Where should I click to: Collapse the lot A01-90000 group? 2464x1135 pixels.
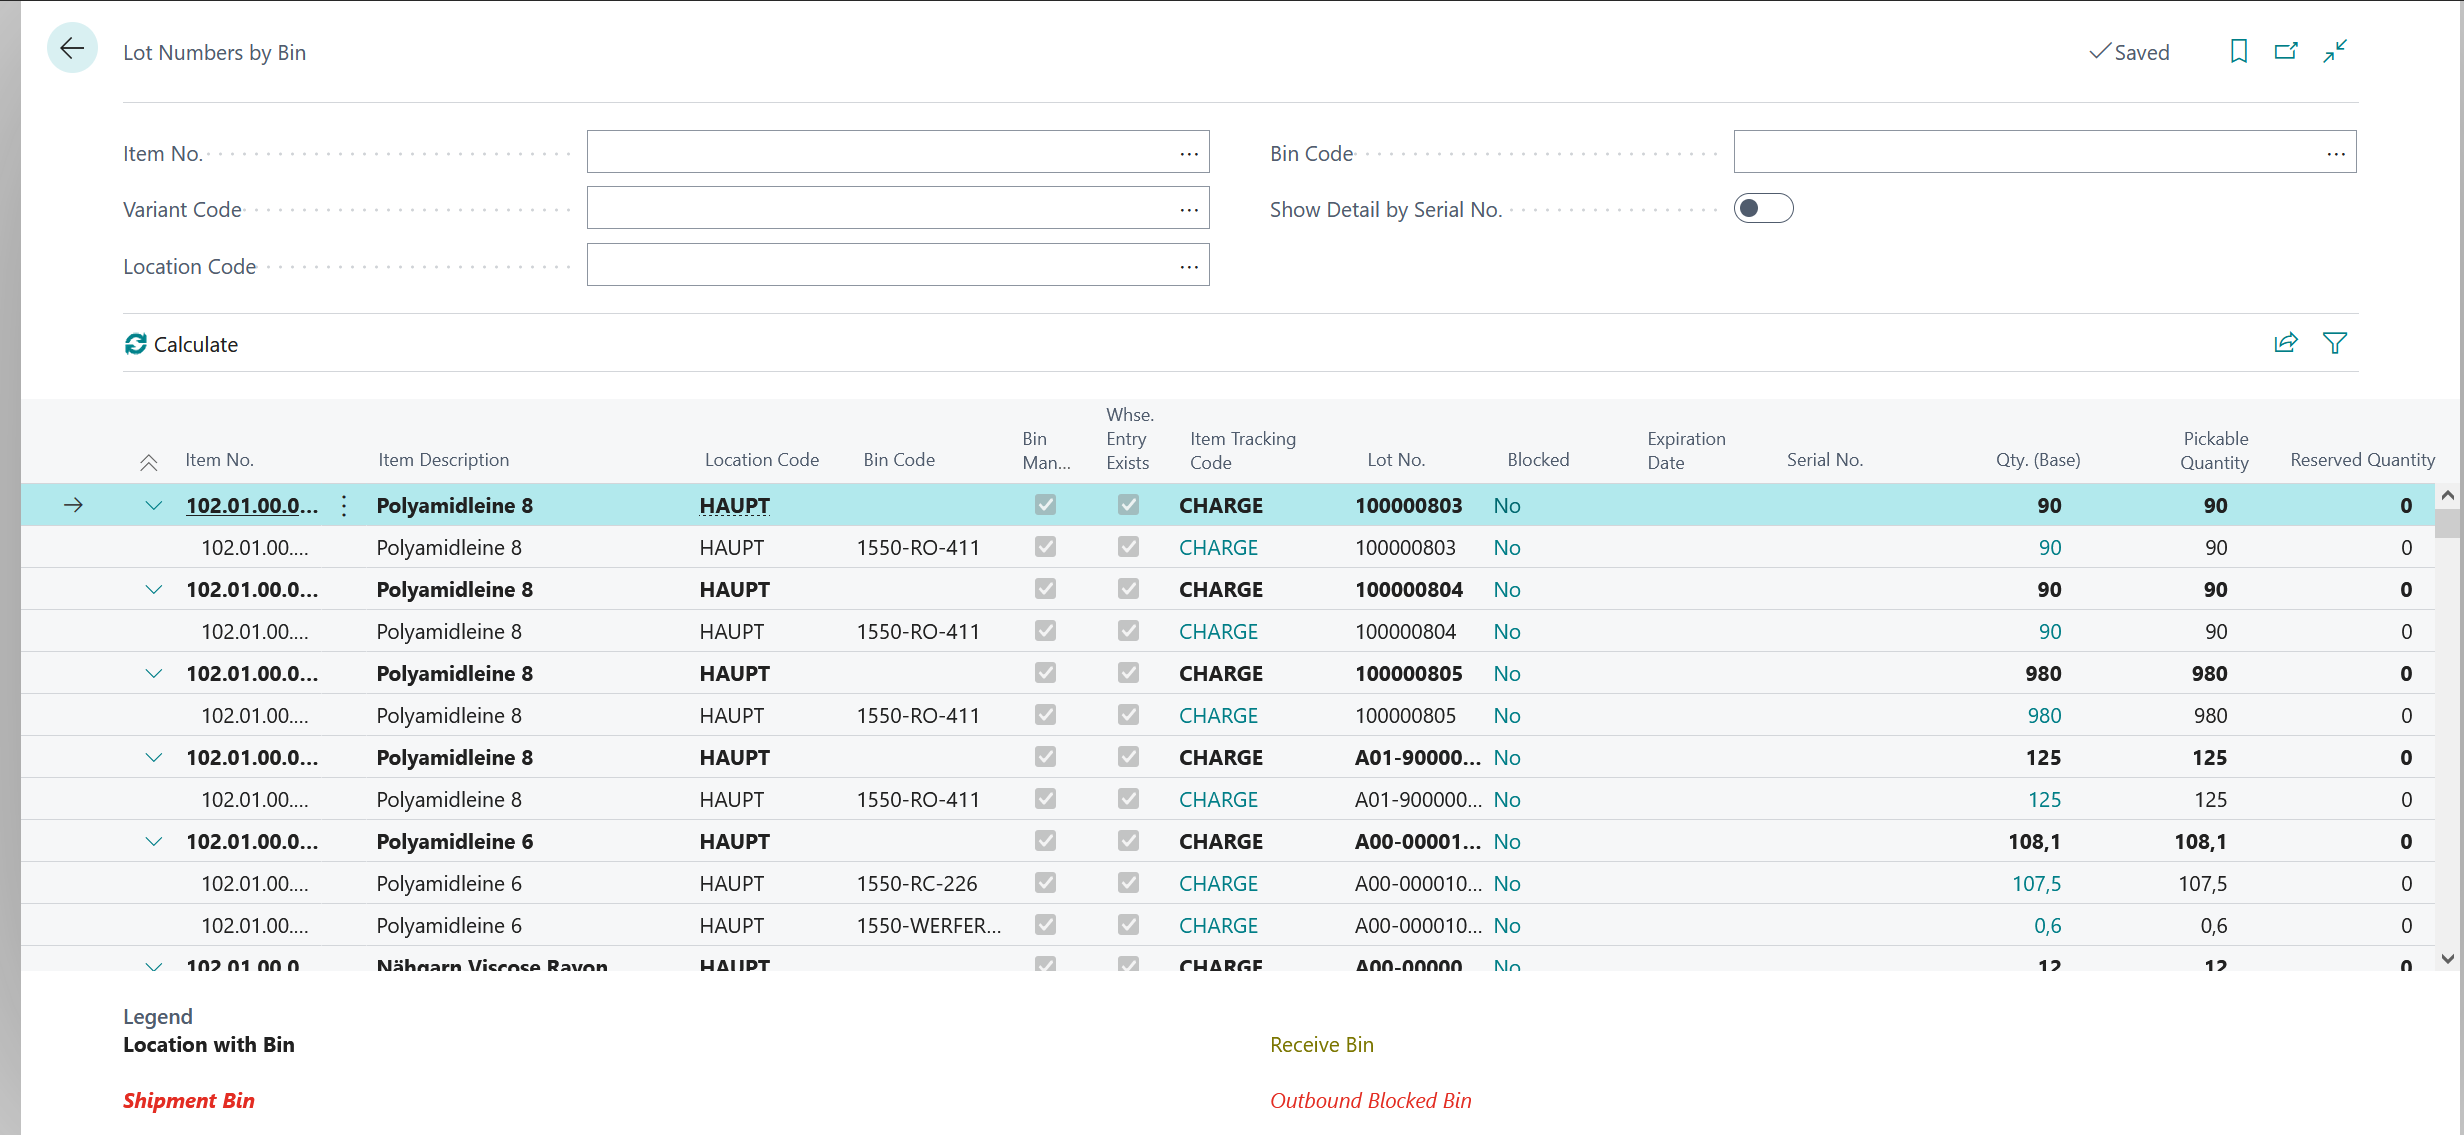pos(153,758)
